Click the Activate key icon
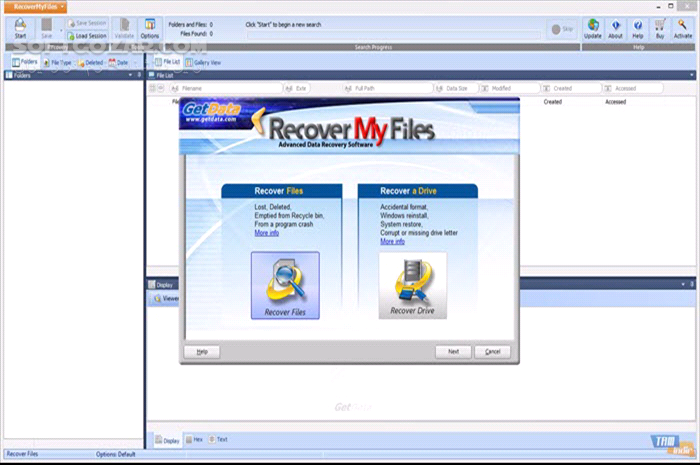The width and height of the screenshot is (700, 465). tap(683, 29)
